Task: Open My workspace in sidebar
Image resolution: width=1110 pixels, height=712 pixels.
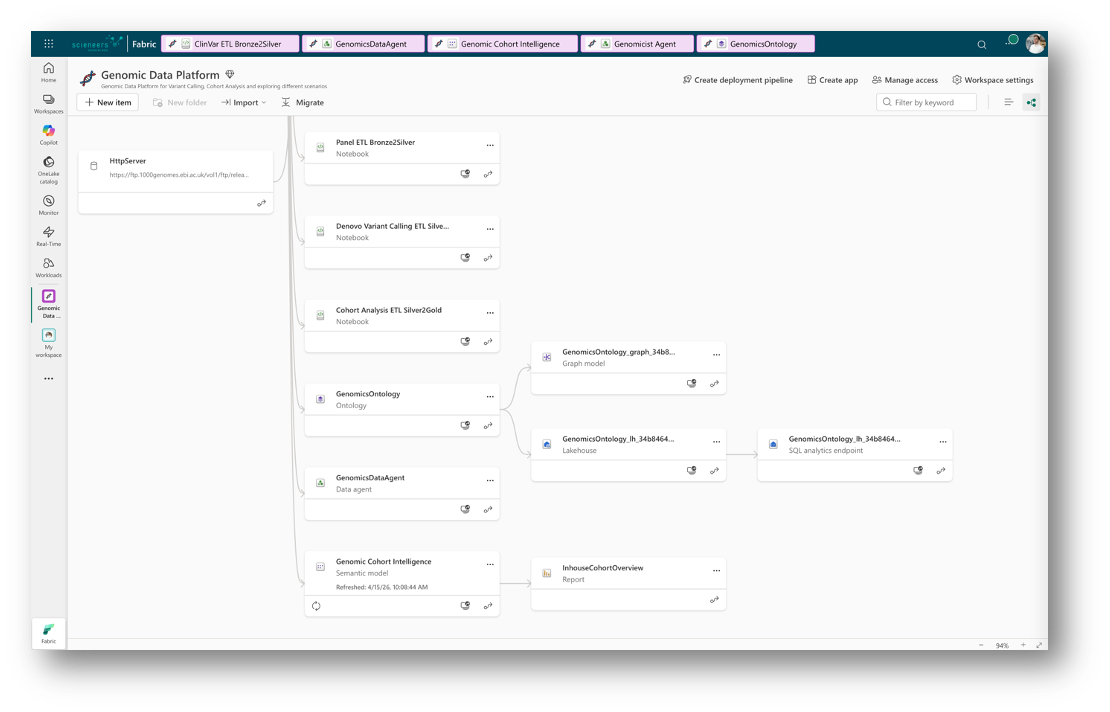Action: (48, 343)
